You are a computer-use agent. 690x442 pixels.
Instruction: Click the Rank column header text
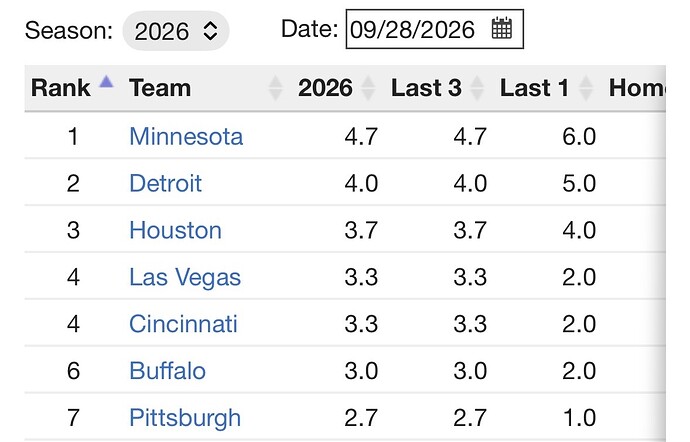[x=61, y=88]
